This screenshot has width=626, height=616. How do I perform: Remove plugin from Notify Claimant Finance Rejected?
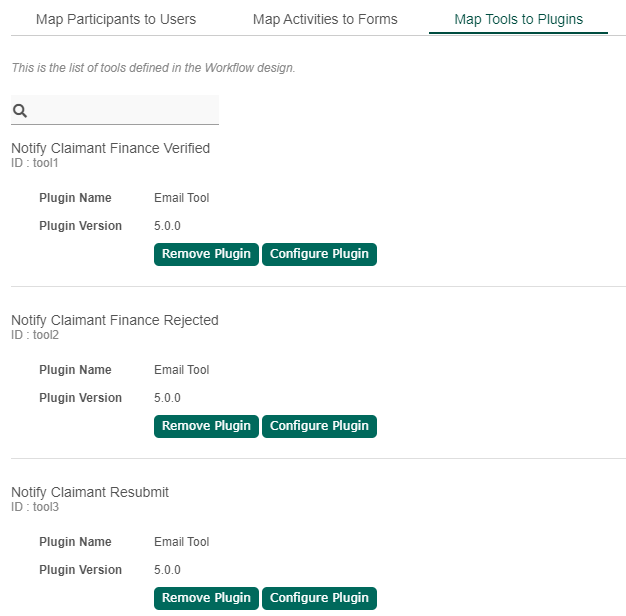click(x=206, y=426)
